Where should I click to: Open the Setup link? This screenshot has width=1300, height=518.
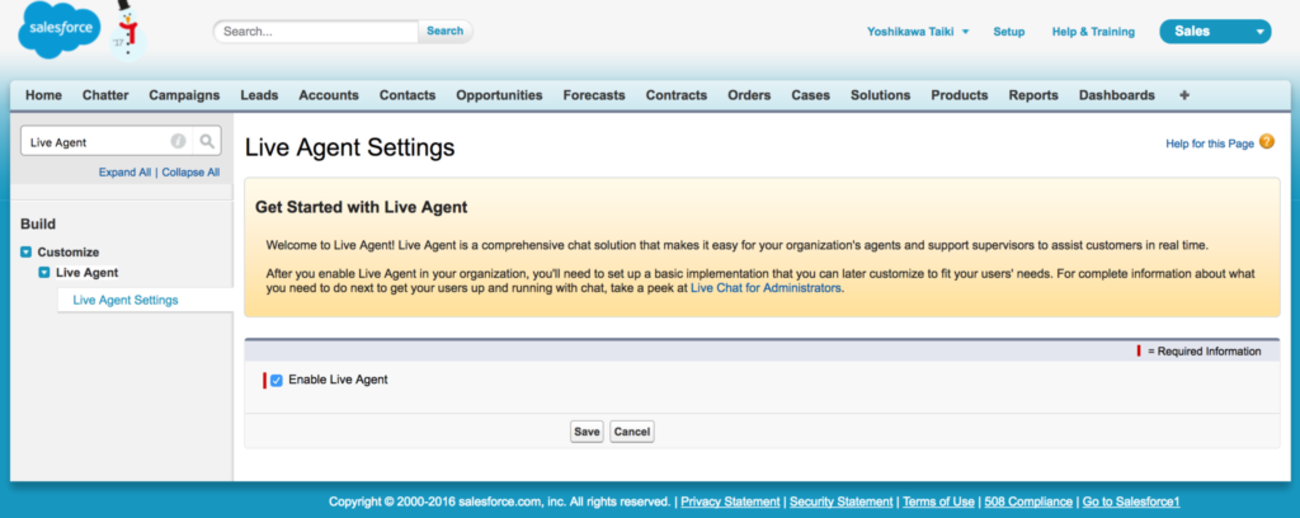pyautogui.click(x=1009, y=32)
